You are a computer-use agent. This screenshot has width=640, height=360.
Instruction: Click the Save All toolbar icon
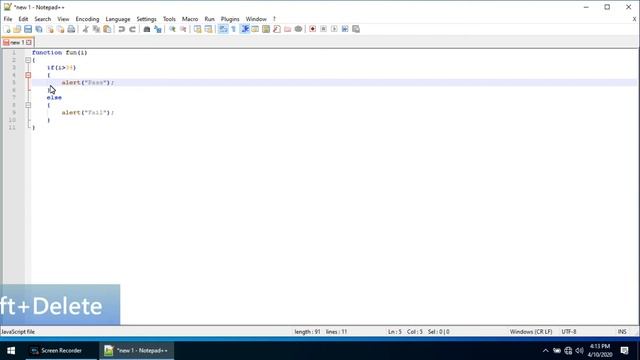39,29
